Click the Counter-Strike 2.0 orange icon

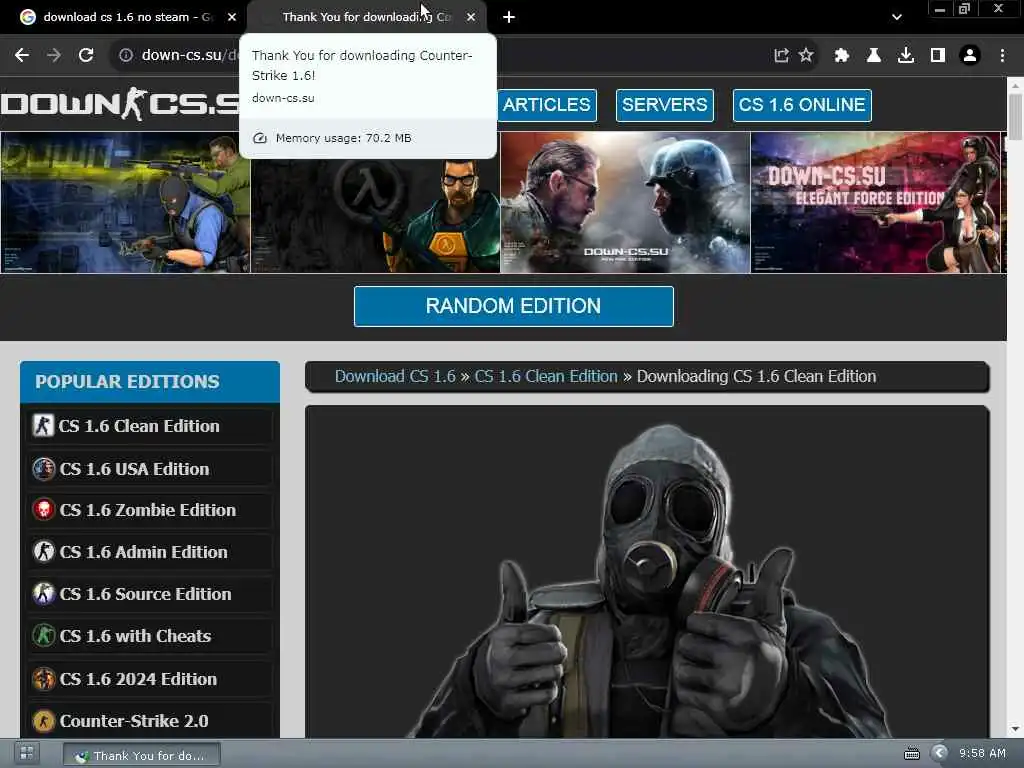coord(44,721)
